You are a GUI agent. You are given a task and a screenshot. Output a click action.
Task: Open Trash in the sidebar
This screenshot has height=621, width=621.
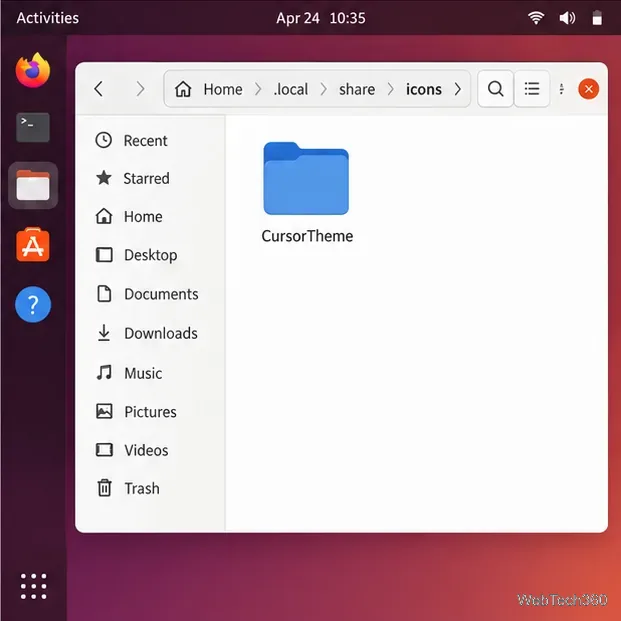128,488
